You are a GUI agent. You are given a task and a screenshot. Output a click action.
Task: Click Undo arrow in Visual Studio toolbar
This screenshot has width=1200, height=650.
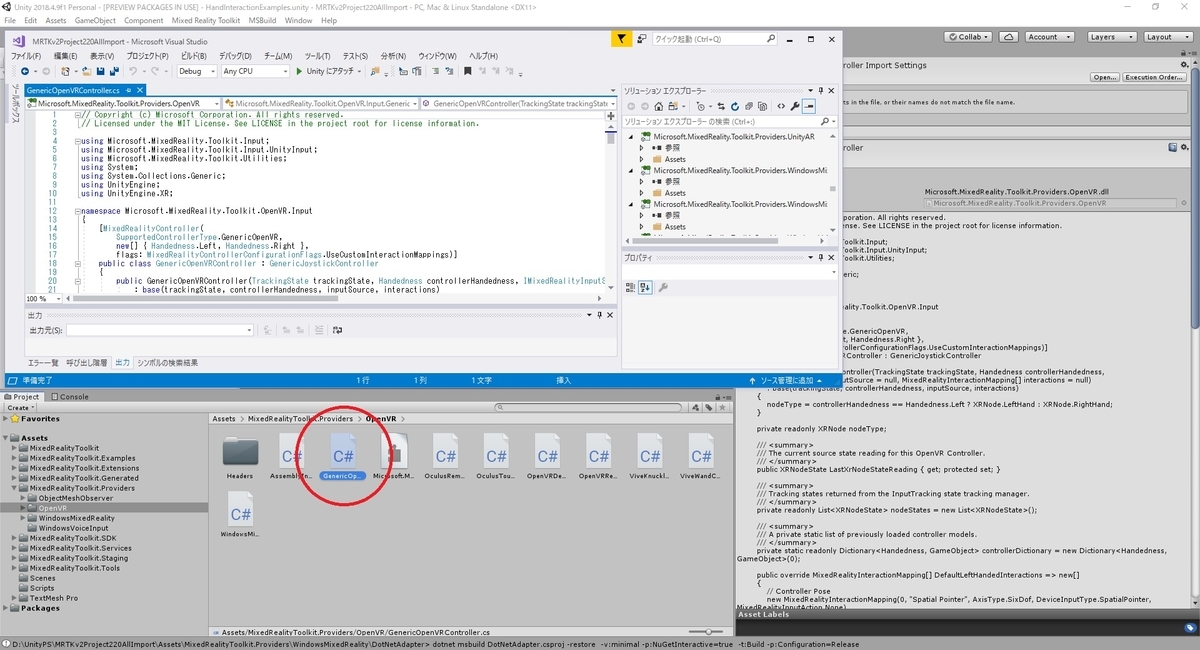[x=133, y=71]
